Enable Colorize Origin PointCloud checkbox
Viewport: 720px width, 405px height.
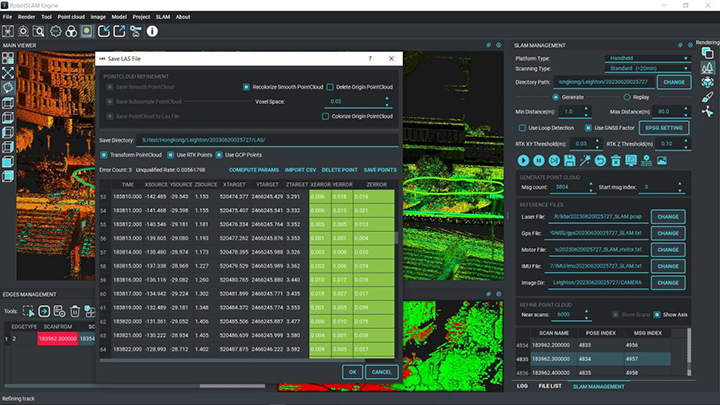[x=326, y=116]
